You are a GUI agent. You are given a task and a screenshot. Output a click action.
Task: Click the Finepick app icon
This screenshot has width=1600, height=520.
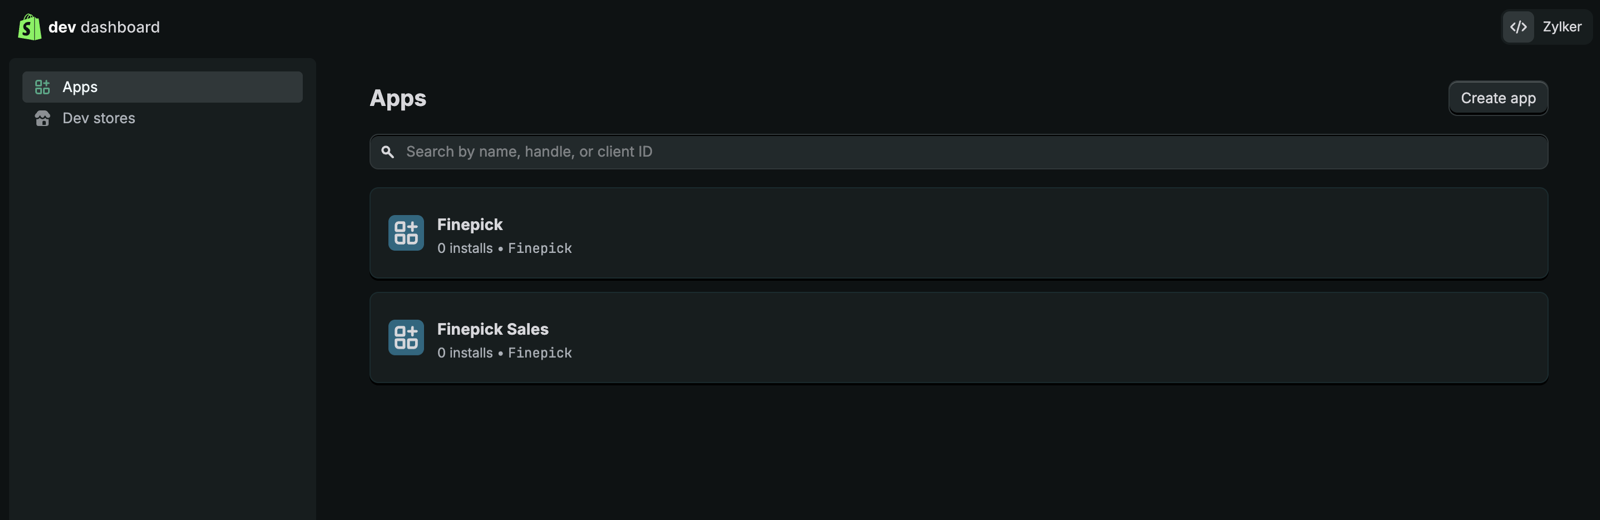coord(406,233)
